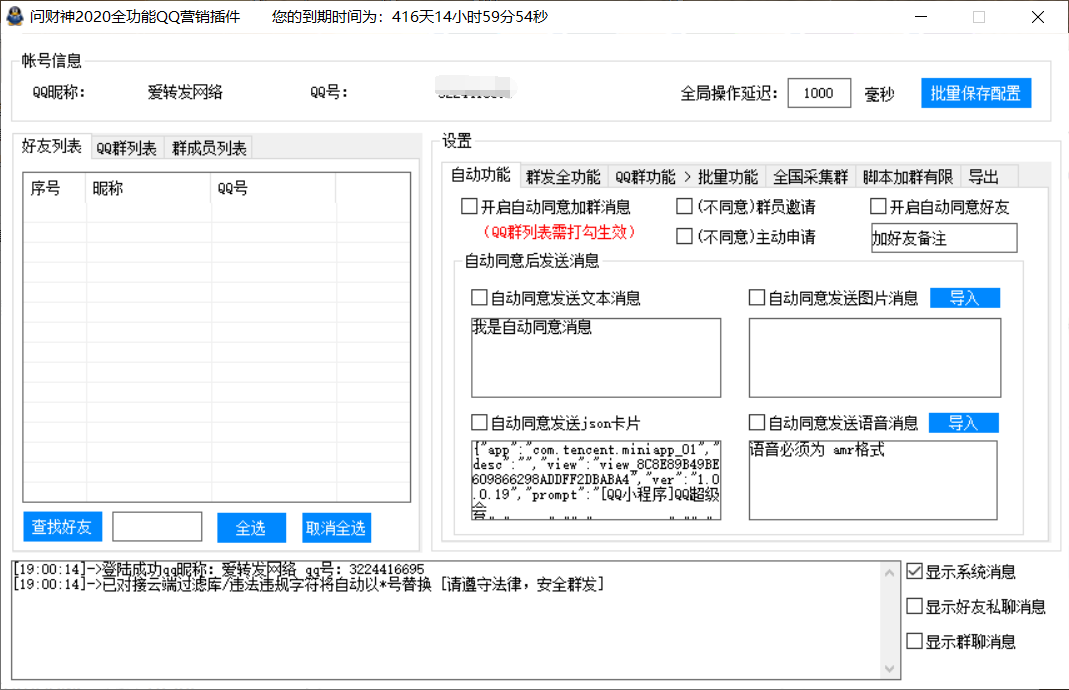Viewport: 1069px width, 690px height.
Task: Click the 昵称 column header
Action: [x=149, y=188]
